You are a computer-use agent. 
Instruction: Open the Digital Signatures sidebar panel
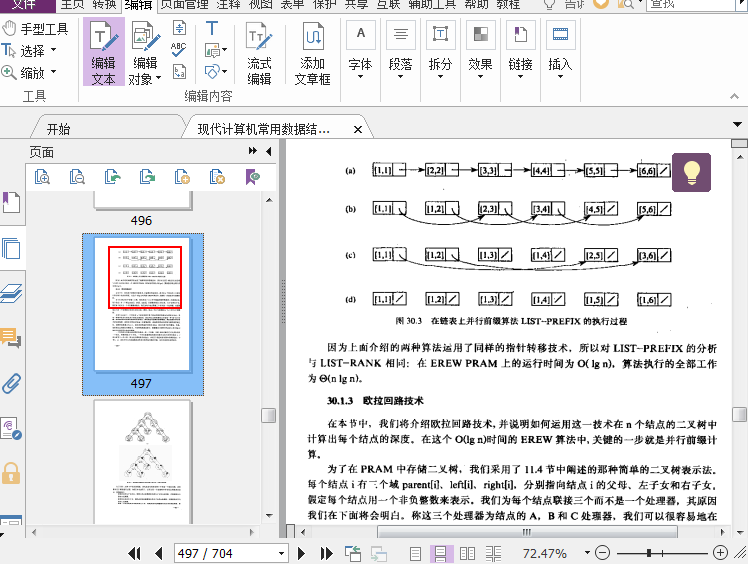click(11, 428)
